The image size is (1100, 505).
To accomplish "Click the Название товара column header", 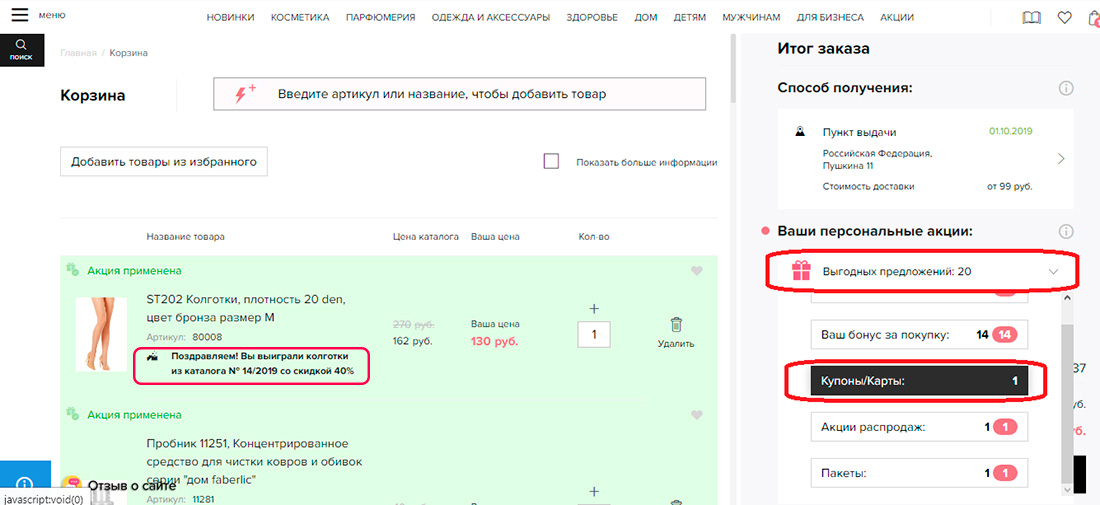I will coord(186,237).
